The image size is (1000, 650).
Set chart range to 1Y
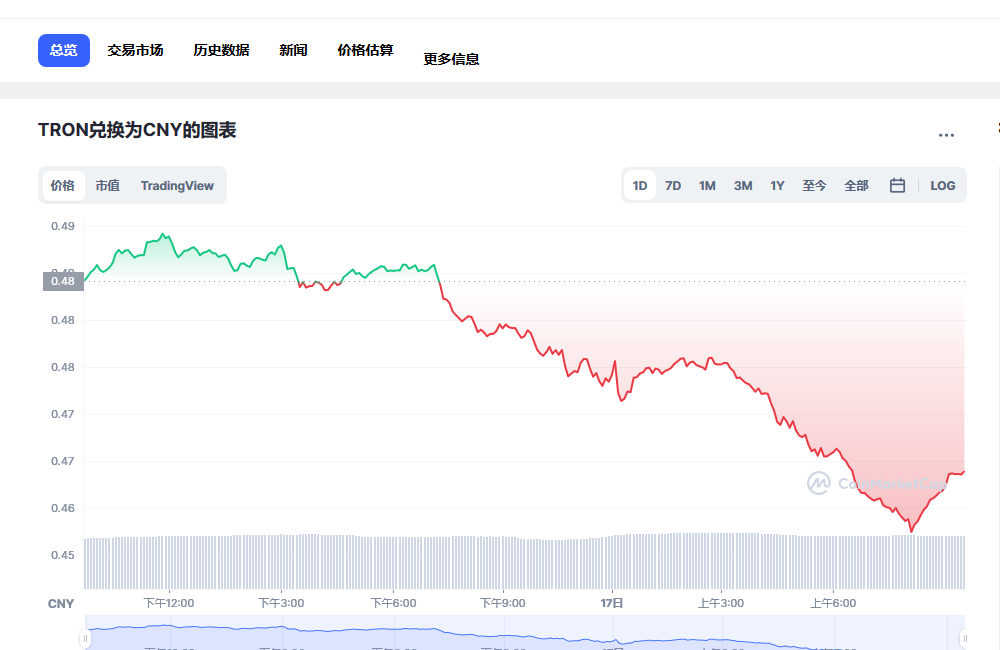click(x=777, y=186)
